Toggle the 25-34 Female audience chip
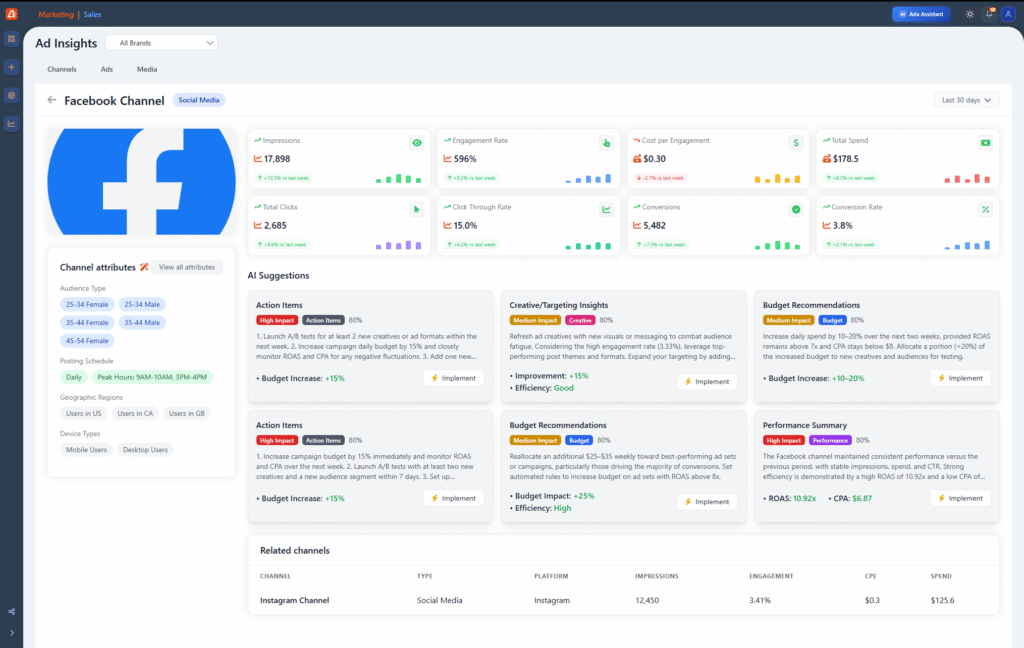 tap(87, 304)
